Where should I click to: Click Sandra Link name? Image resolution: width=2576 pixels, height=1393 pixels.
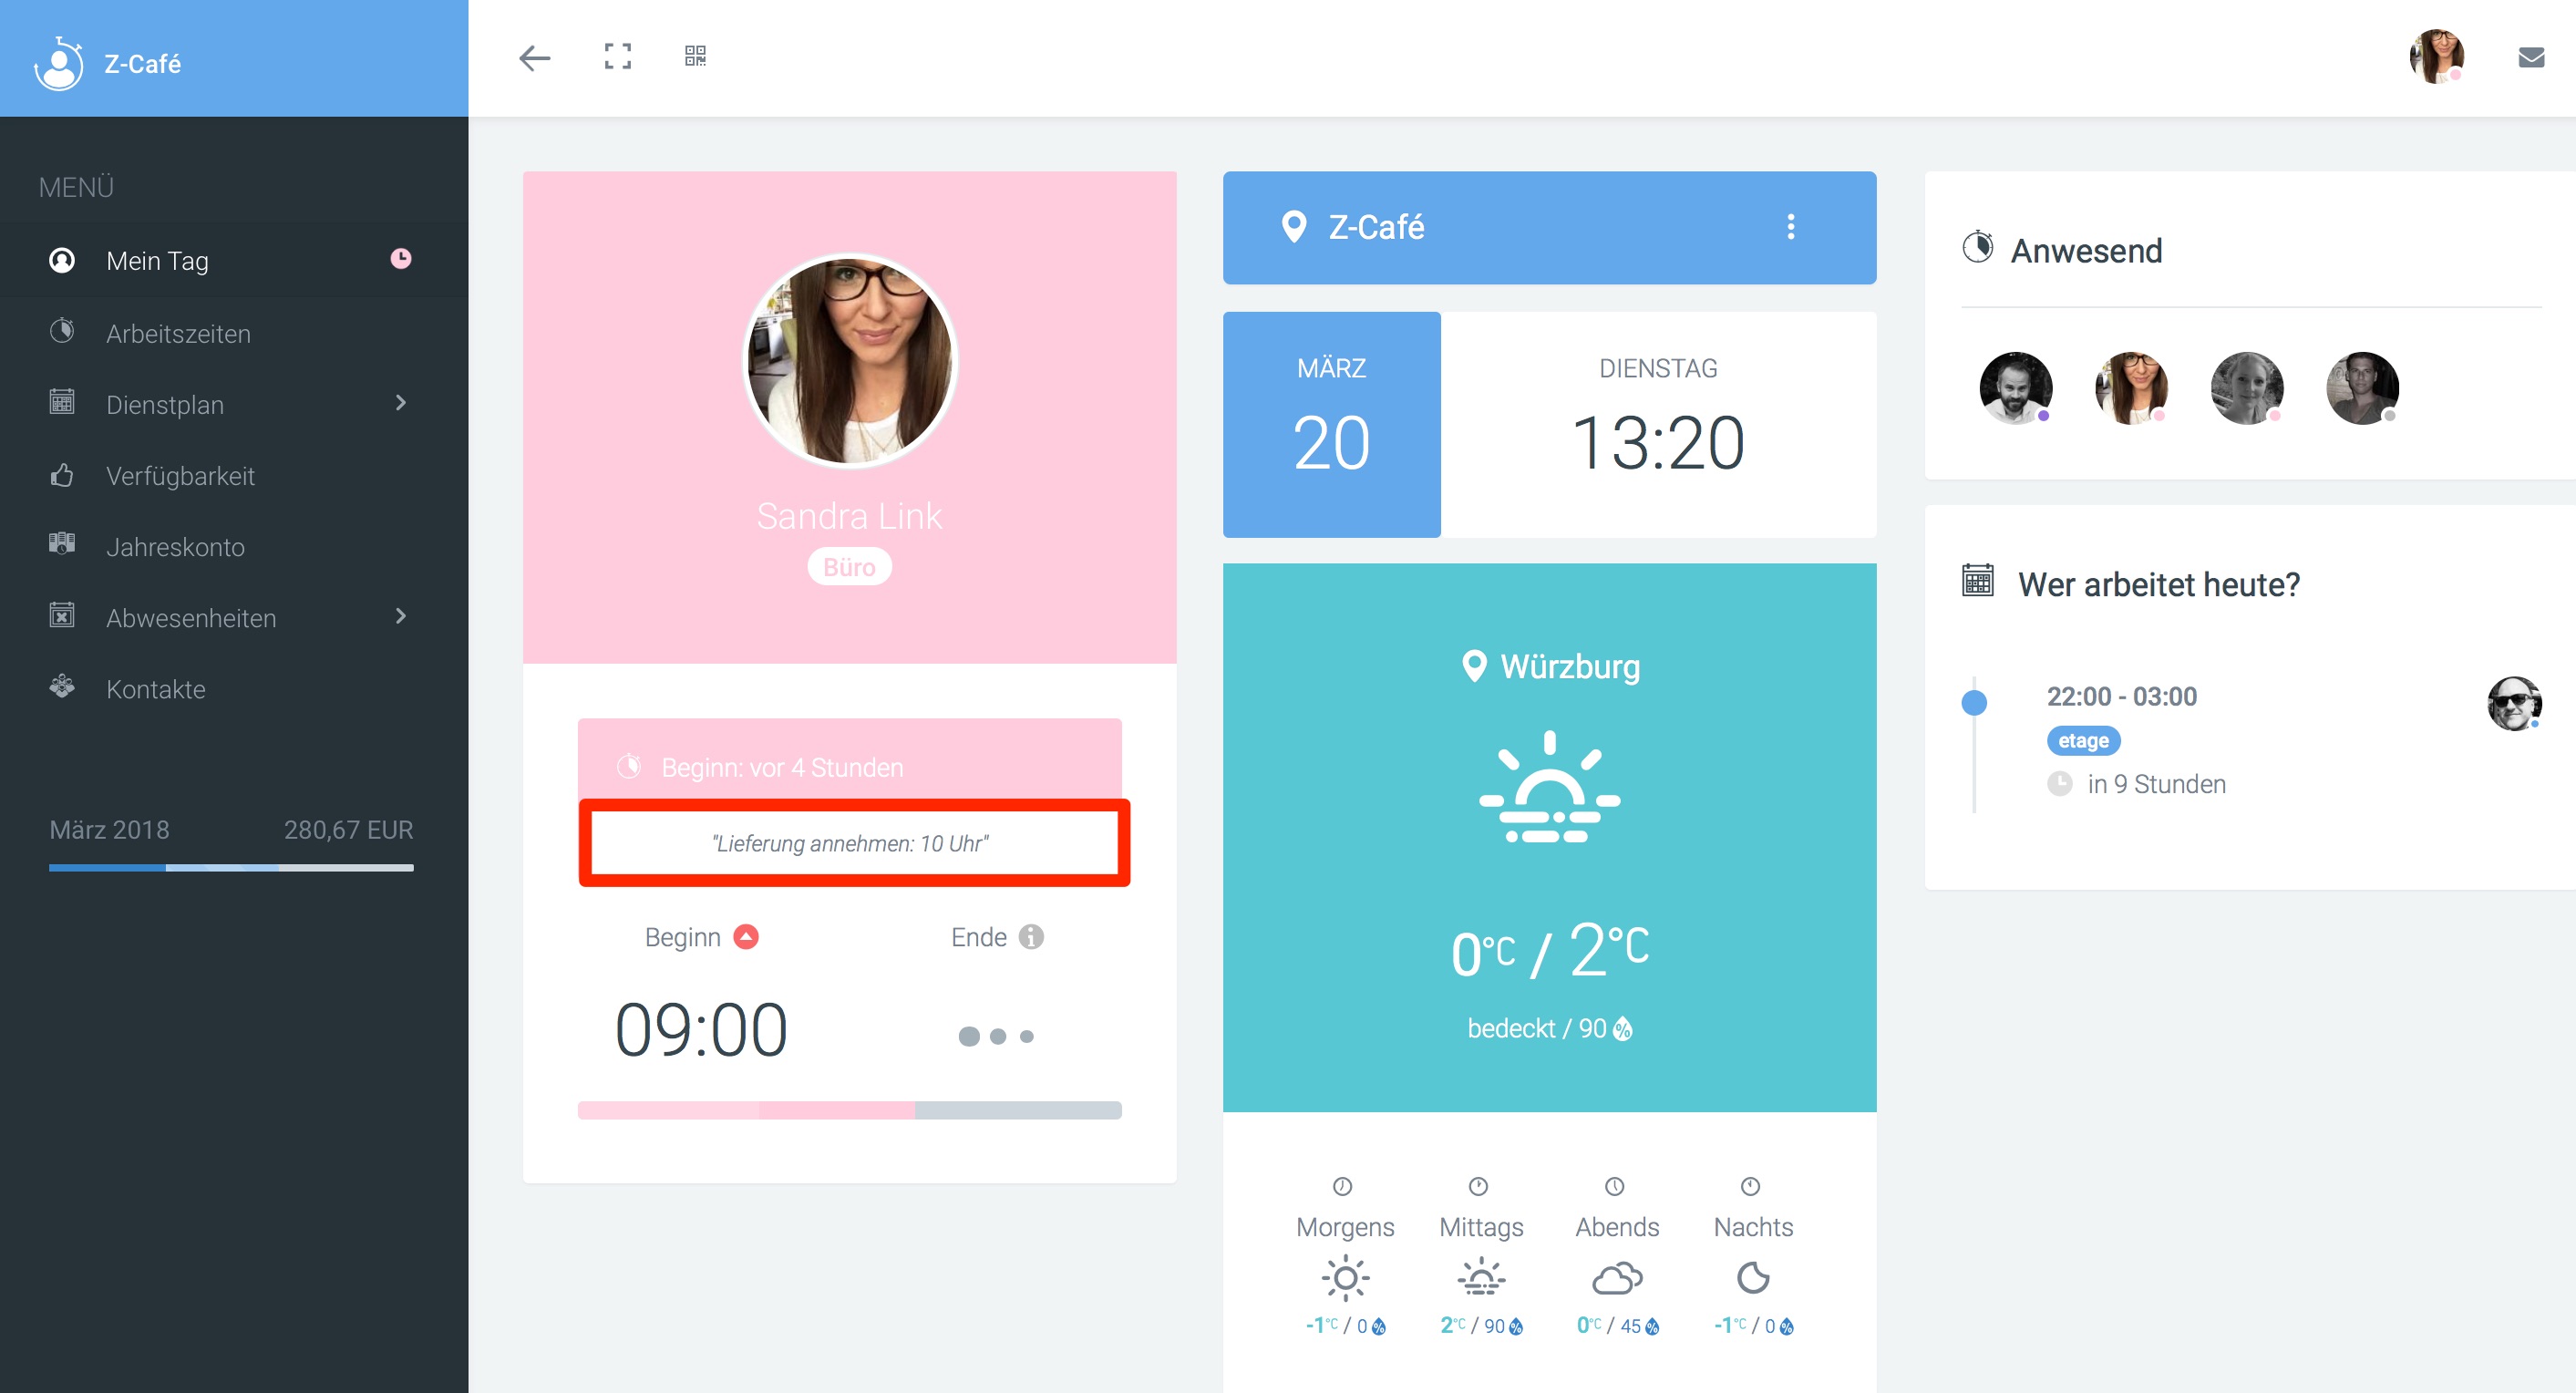(x=849, y=516)
